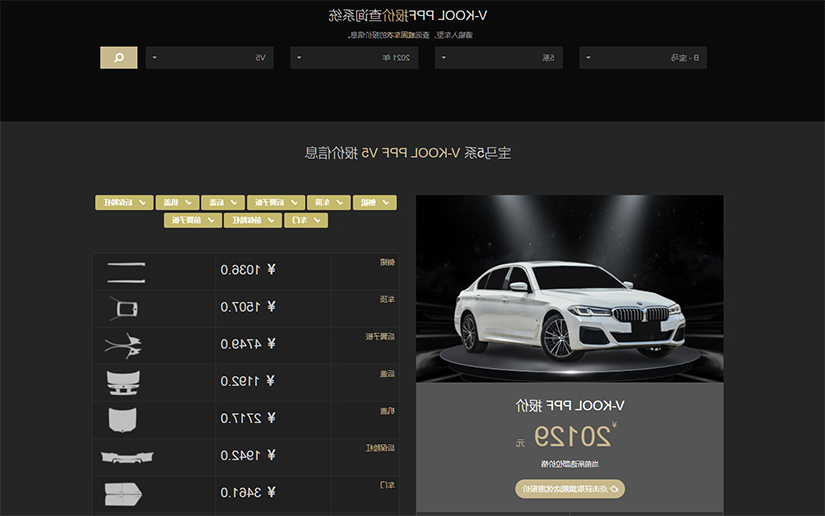
Task: Expand the 前翼子板 part tag
Action: pyautogui.click(x=193, y=220)
